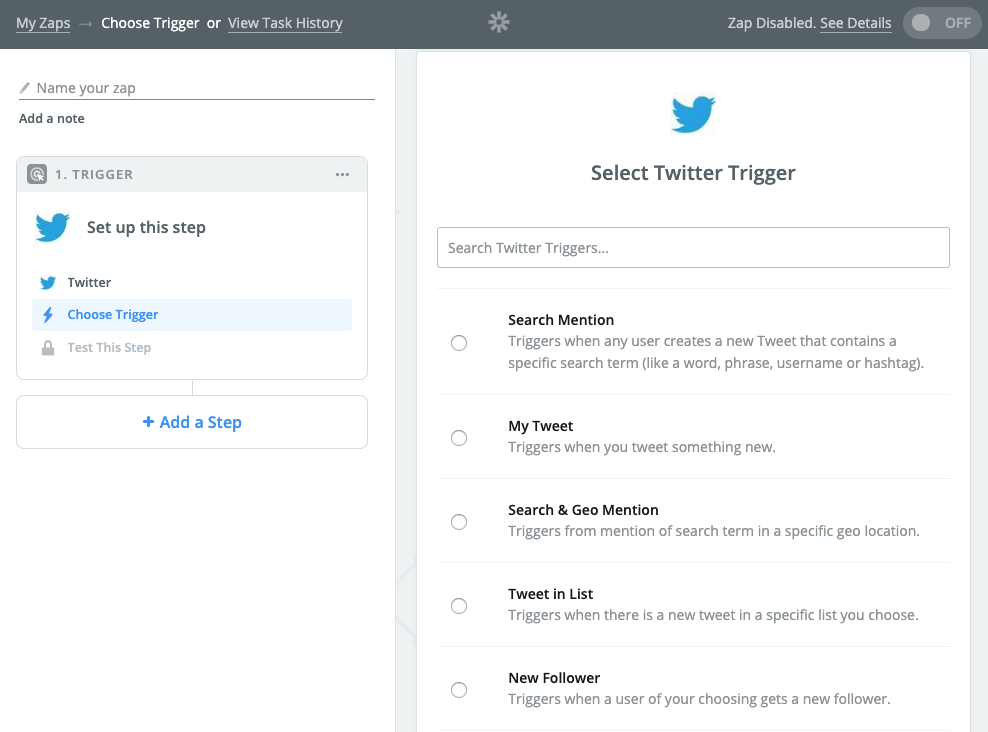Click the Add a Step button
The width and height of the screenshot is (988, 732).
point(192,422)
